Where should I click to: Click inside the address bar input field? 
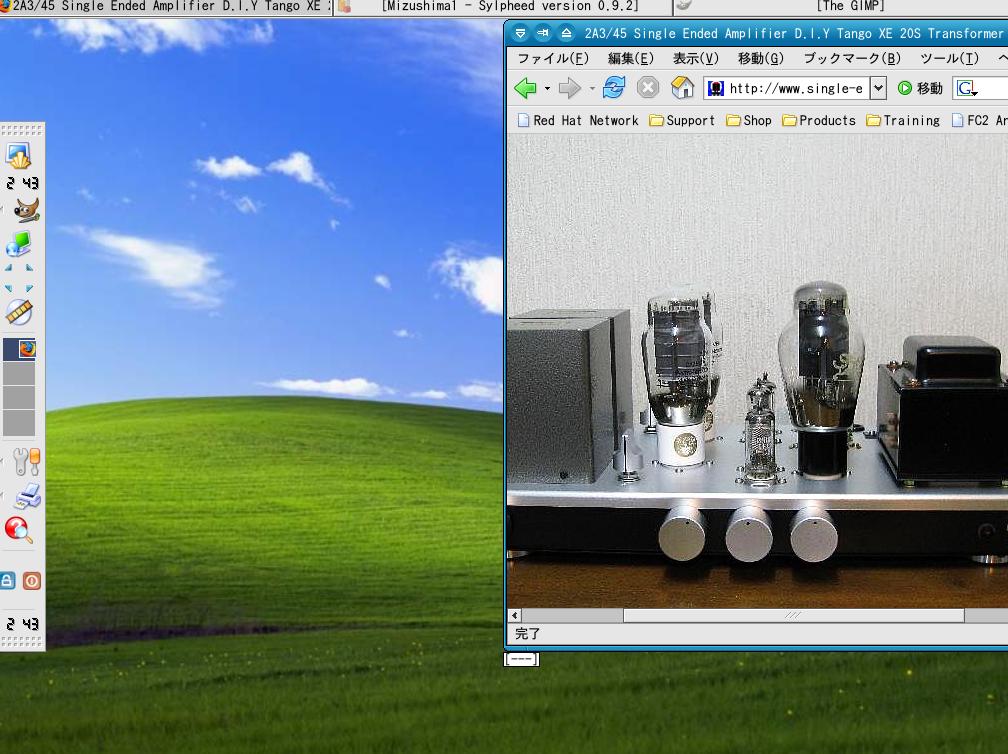790,88
